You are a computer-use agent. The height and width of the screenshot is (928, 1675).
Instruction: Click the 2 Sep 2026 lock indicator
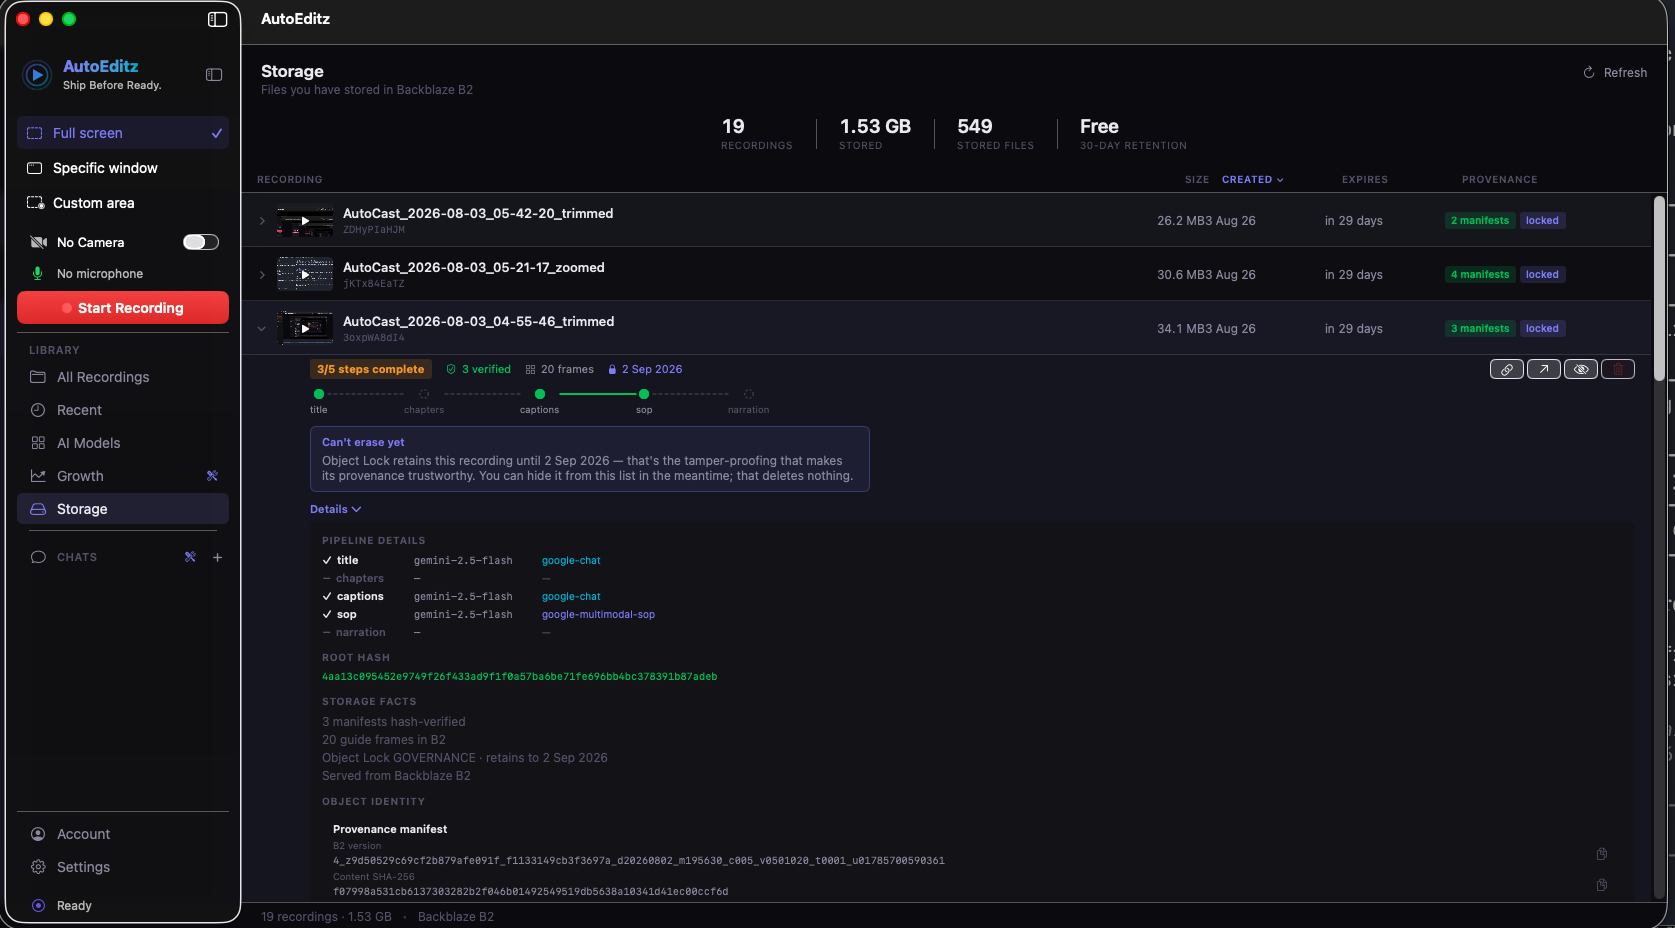point(645,370)
